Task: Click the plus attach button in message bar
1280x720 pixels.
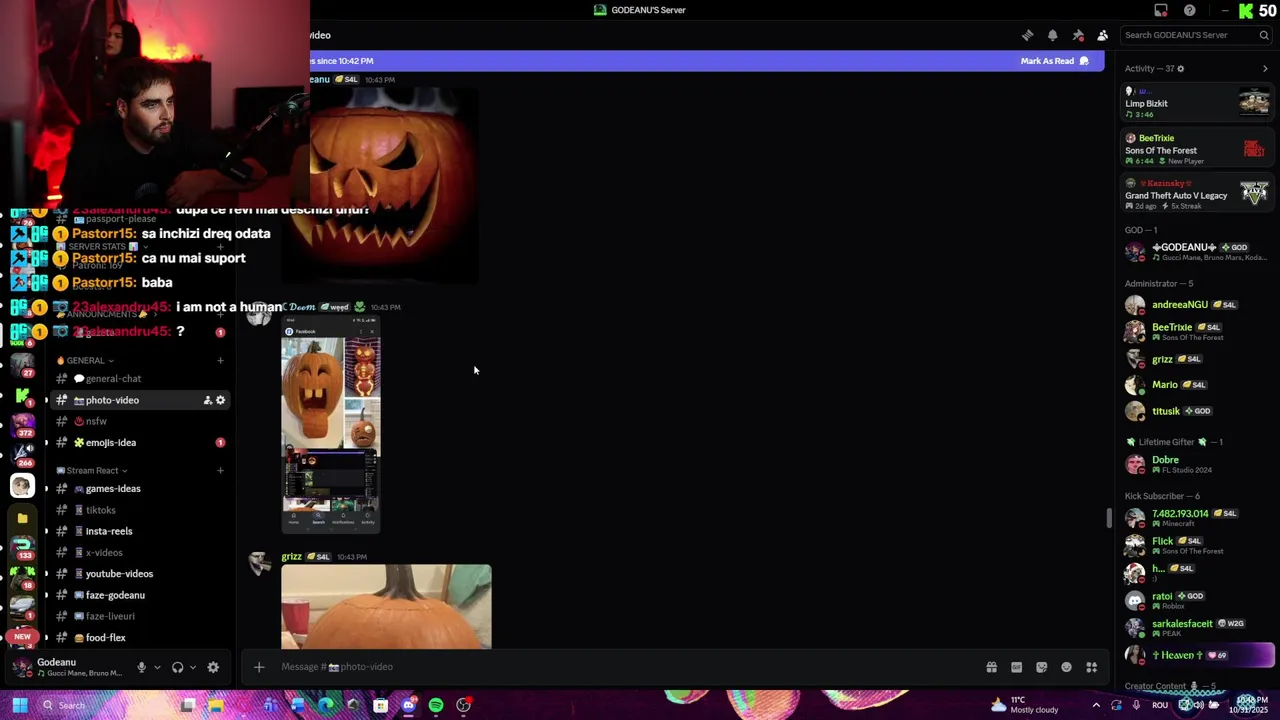Action: tap(259, 667)
